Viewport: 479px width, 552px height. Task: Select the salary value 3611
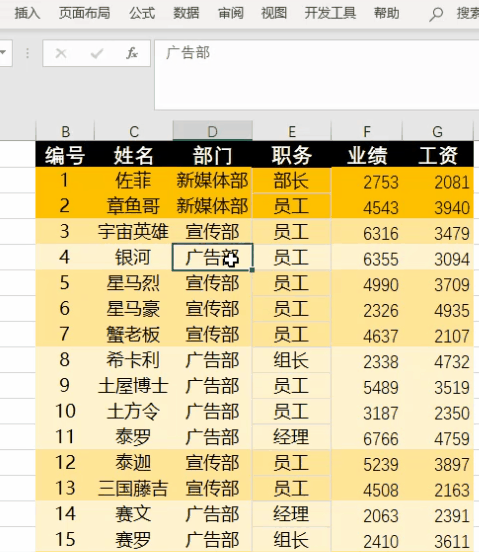(x=437, y=540)
